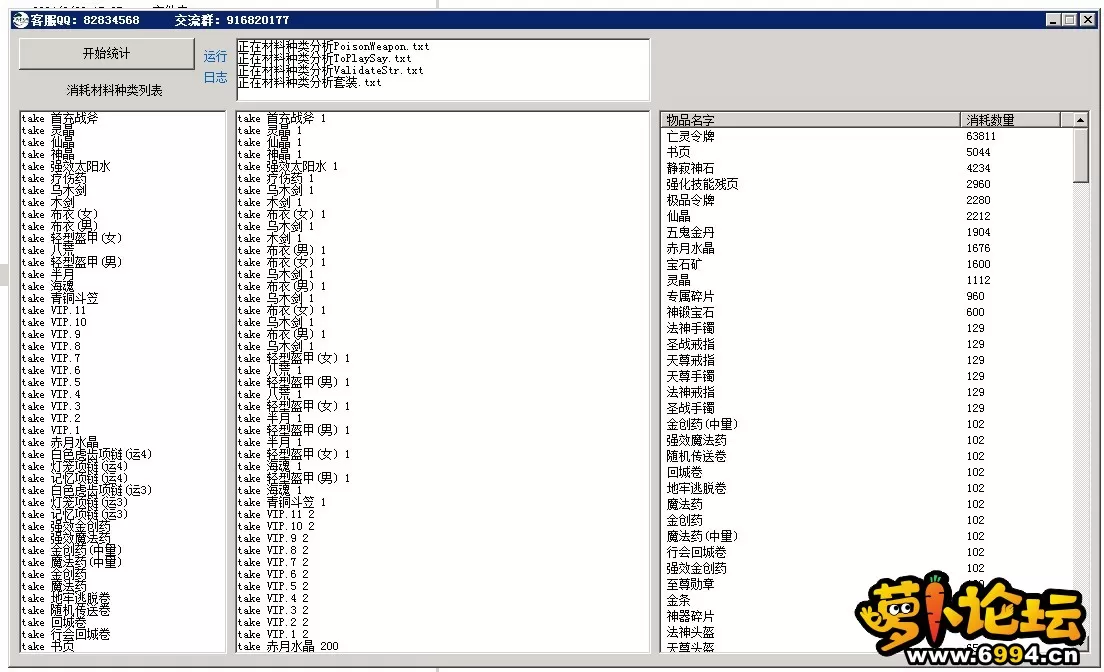The width and height of the screenshot is (1104, 672).
Task: Click the line "take VIP.6 2"
Action: point(273,574)
